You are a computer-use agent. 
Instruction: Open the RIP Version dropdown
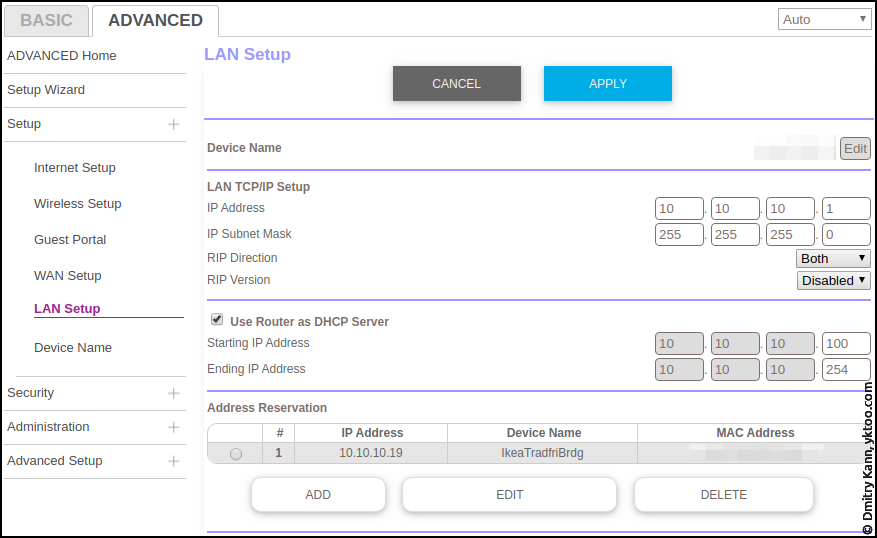pyautogui.click(x=833, y=280)
